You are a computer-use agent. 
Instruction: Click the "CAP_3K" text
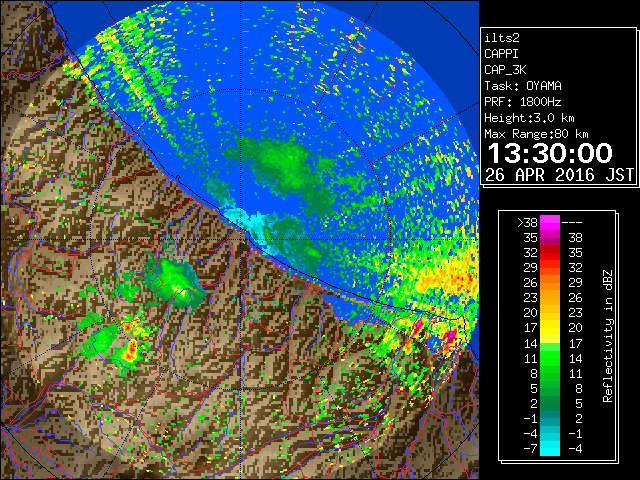tap(505, 70)
